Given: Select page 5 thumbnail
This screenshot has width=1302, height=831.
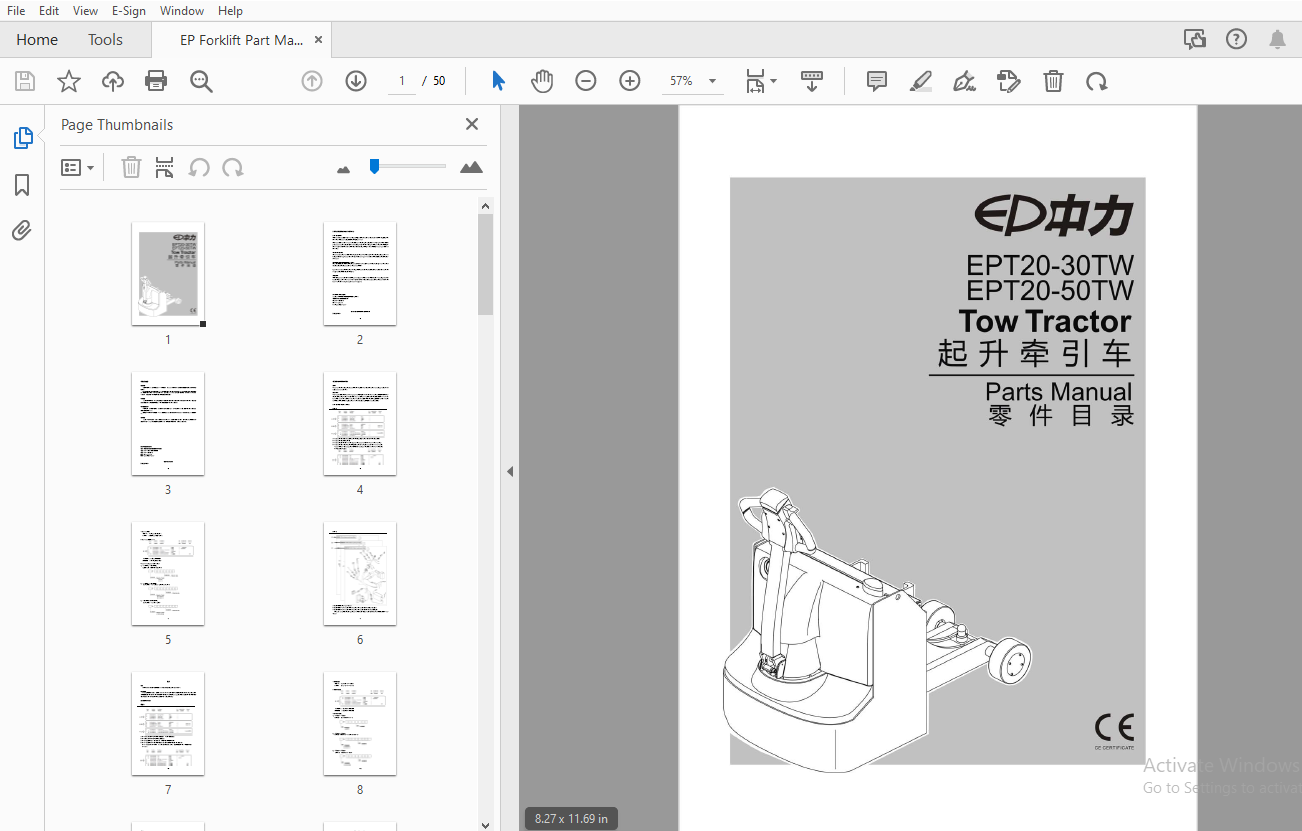Looking at the screenshot, I should click(168, 574).
